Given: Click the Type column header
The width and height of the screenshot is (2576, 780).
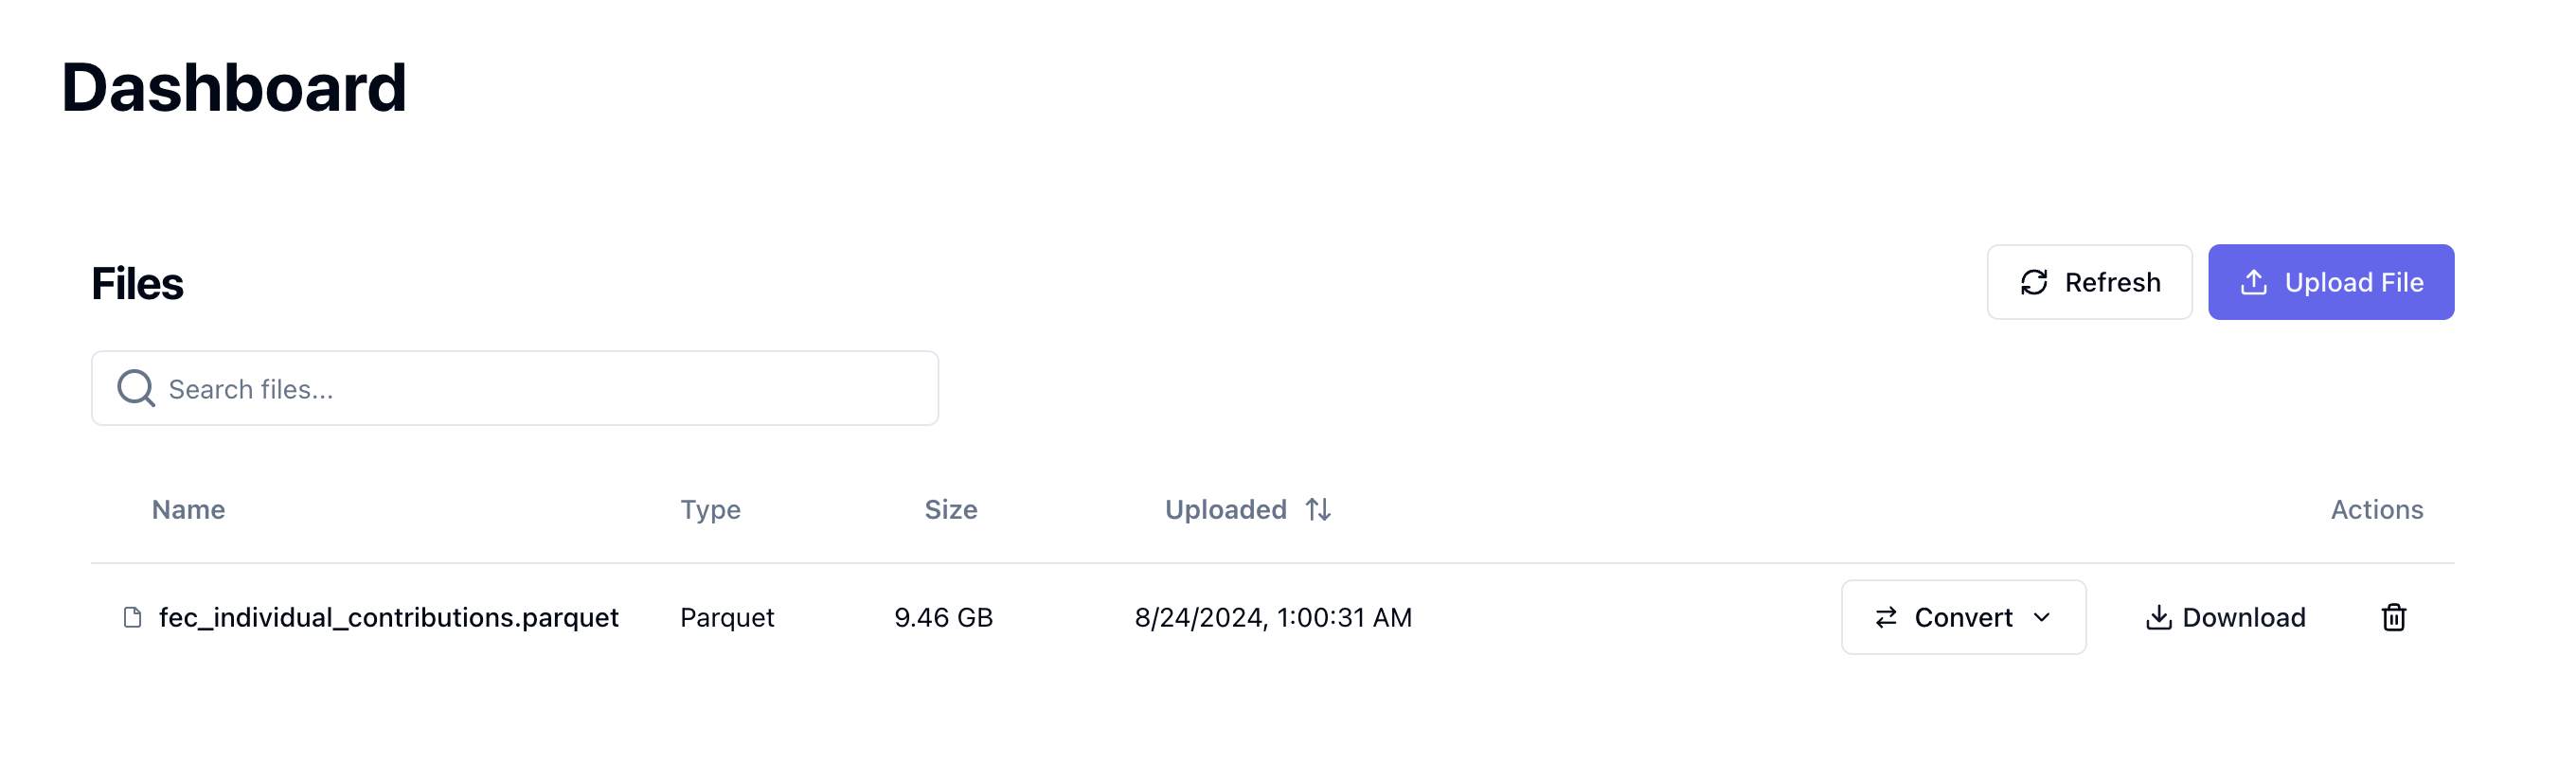Looking at the screenshot, I should coord(710,510).
